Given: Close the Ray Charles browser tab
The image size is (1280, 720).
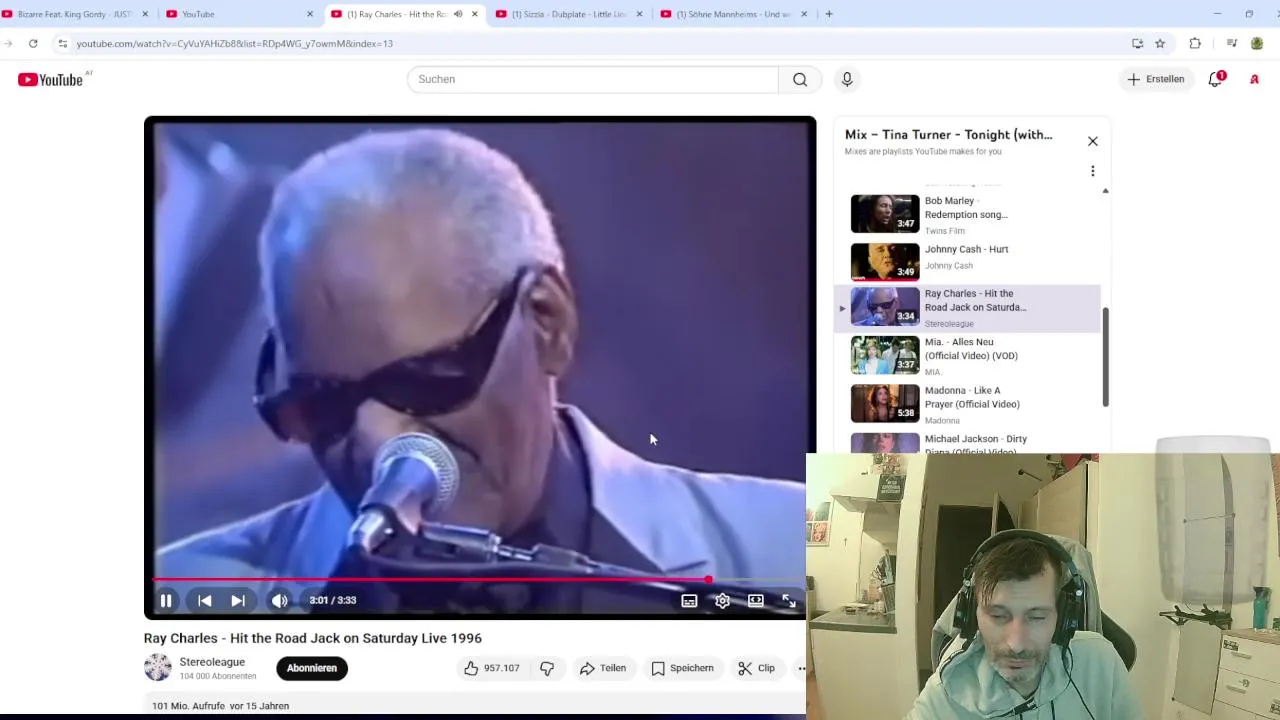Looking at the screenshot, I should (475, 14).
